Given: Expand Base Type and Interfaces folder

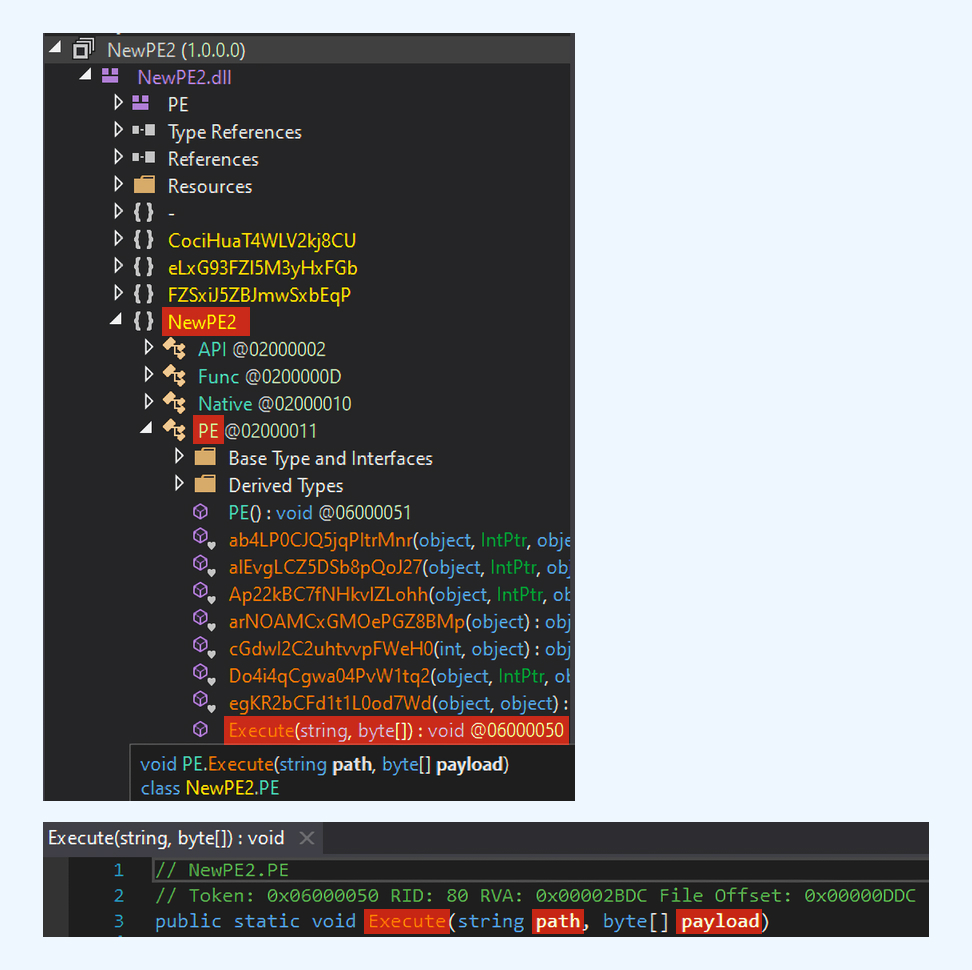Looking at the screenshot, I should pyautogui.click(x=179, y=456).
